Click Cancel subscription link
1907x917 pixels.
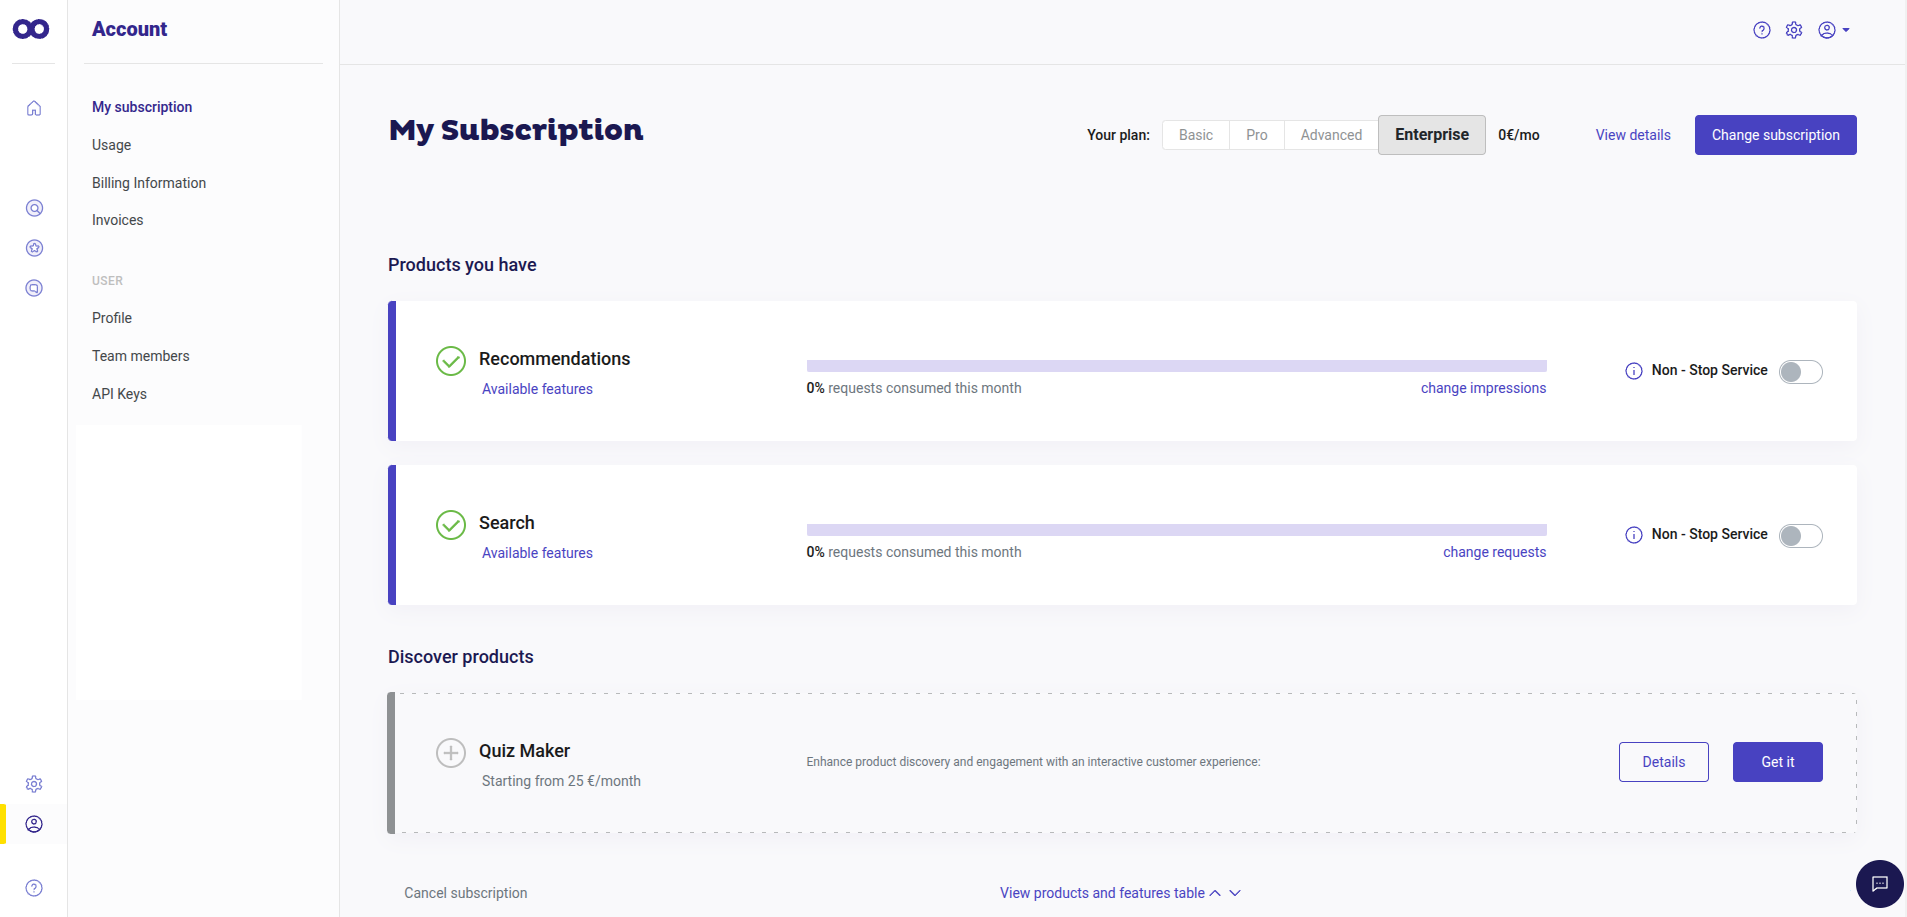pos(466,893)
